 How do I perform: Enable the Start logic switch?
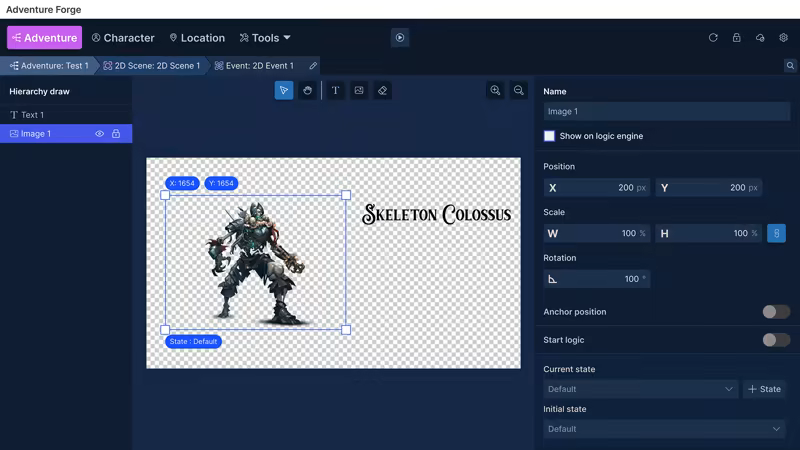775,340
